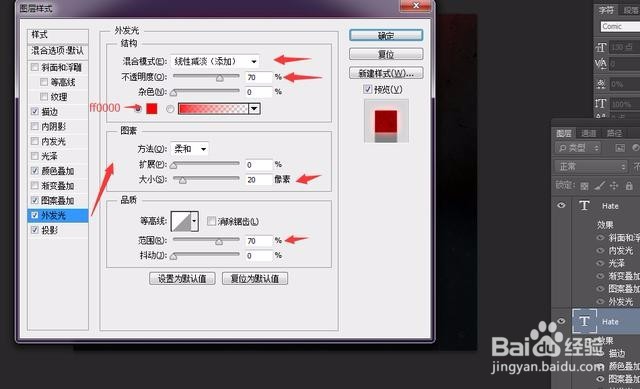Switch to the 通道 Channels tab
The image size is (640, 389).
(589, 133)
